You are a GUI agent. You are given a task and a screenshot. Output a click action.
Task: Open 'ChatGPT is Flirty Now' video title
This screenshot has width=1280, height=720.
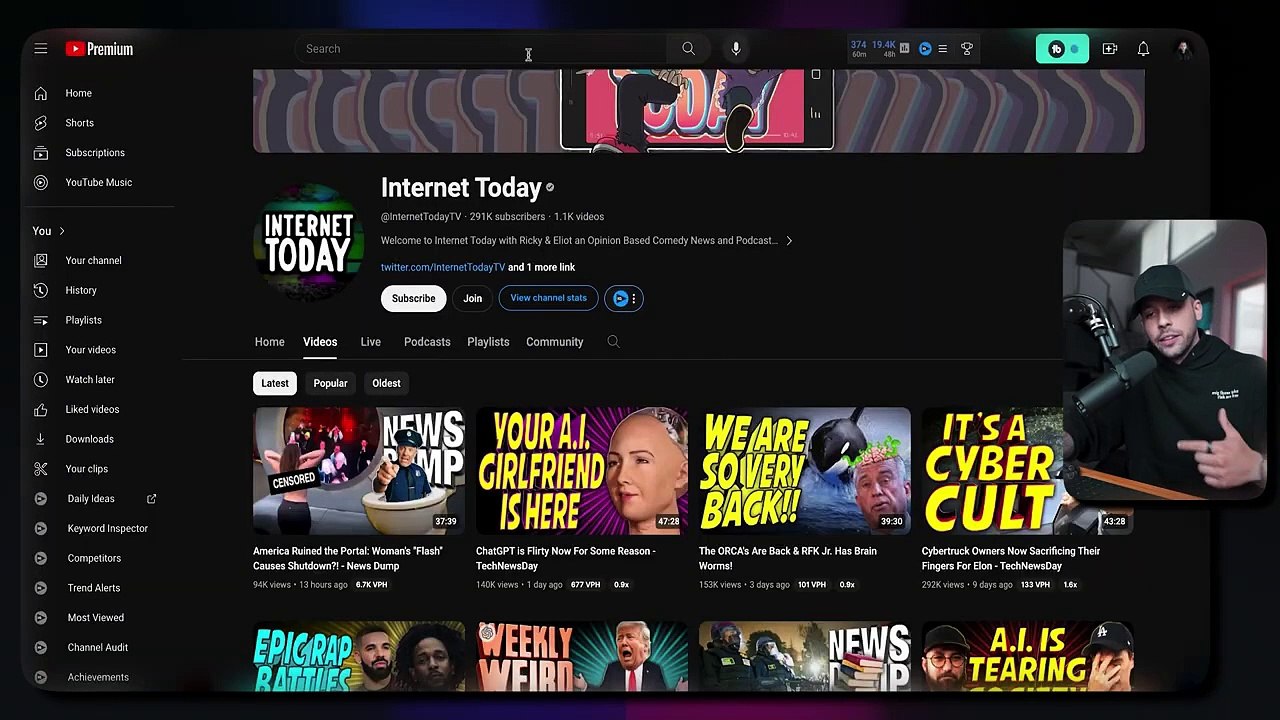[x=566, y=558]
